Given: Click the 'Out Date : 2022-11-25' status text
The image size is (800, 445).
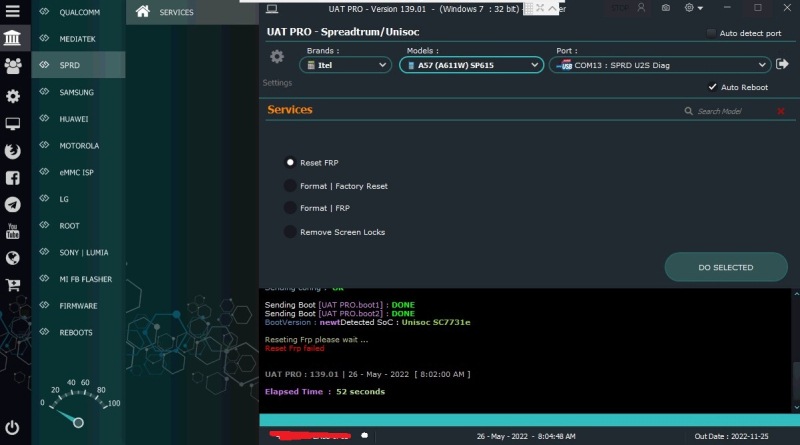Looking at the screenshot, I should point(731,436).
